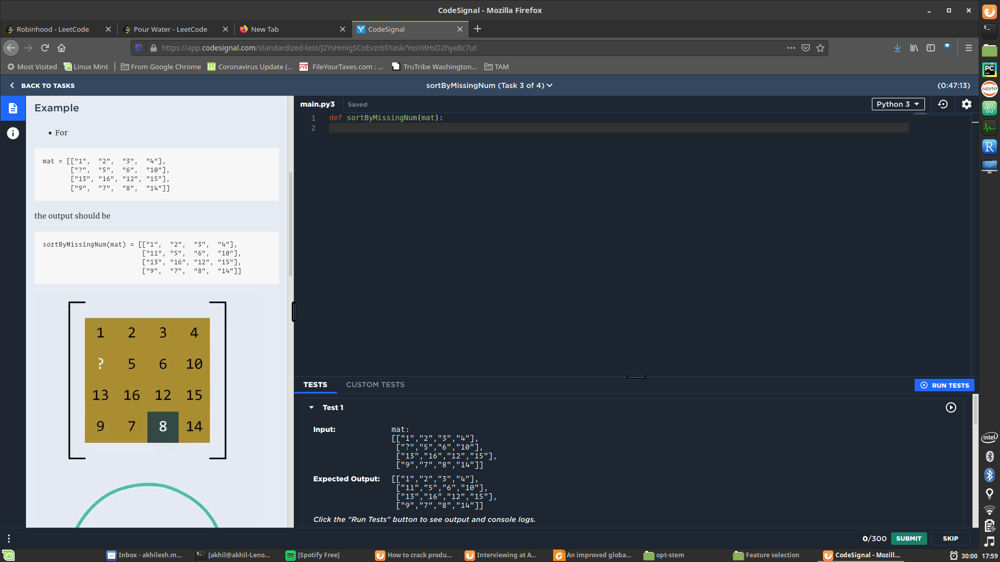1000x562 pixels.
Task: Open Firefox library icon
Action: pyautogui.click(x=914, y=48)
